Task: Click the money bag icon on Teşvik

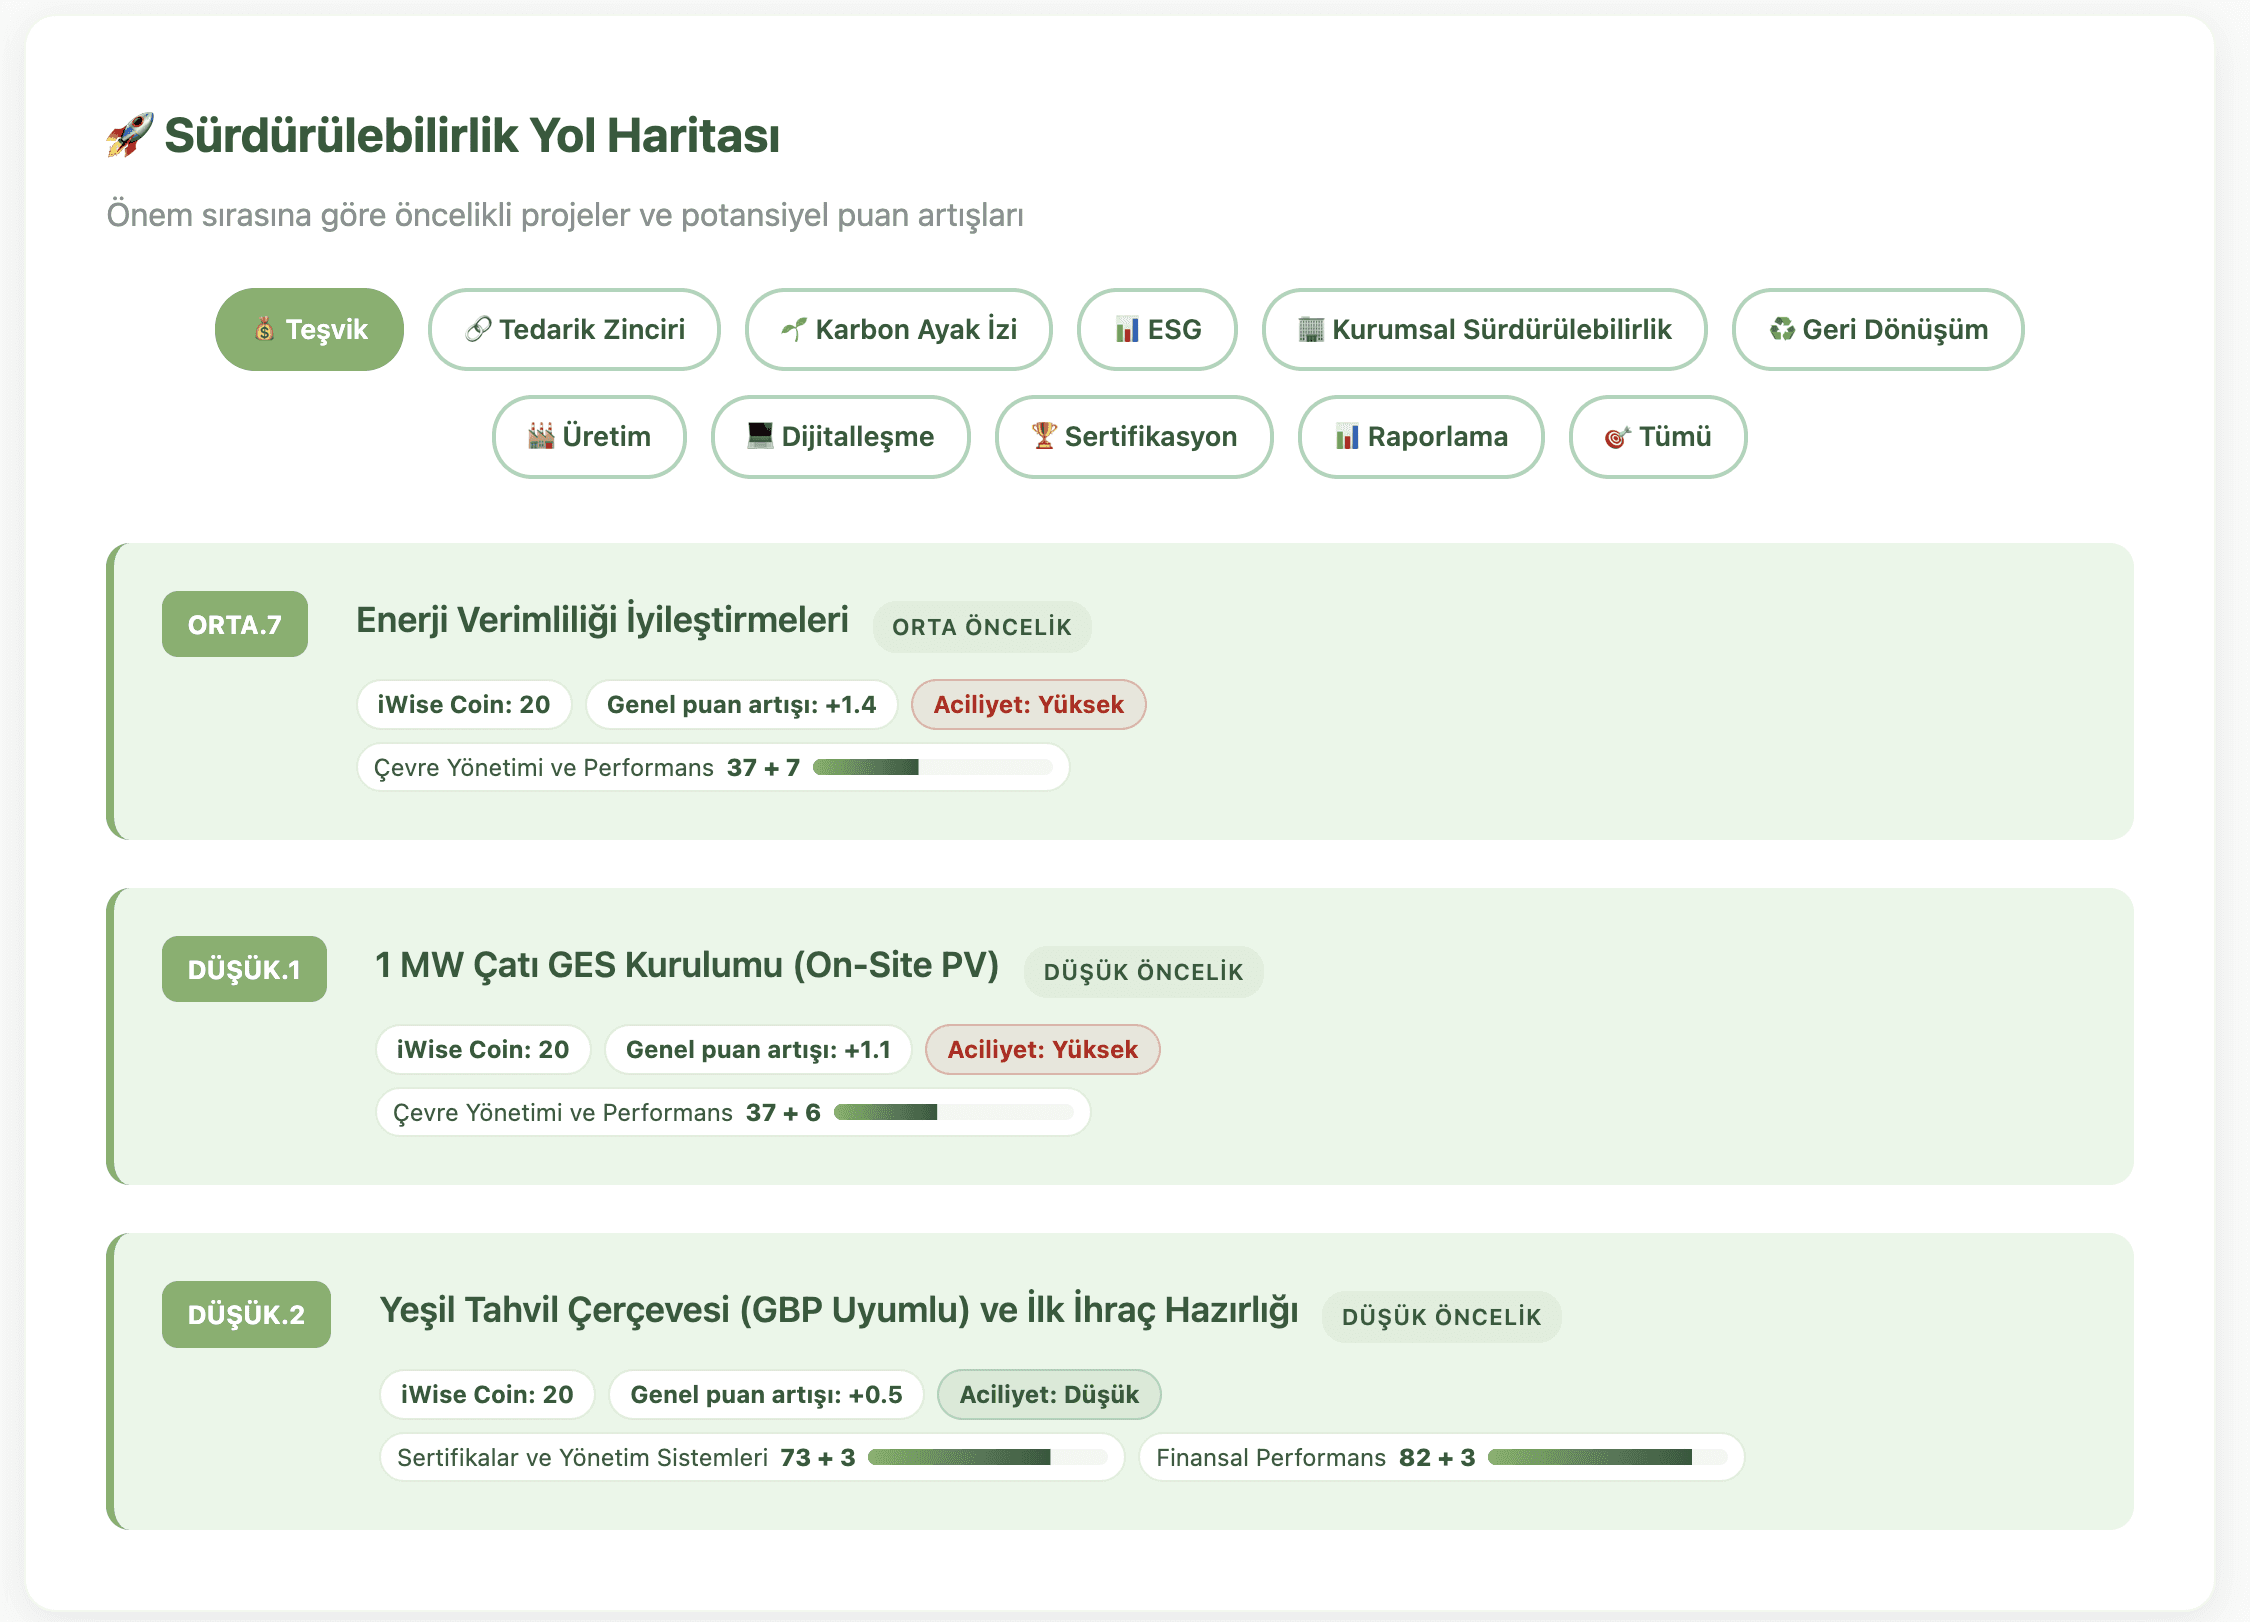Action: (x=264, y=329)
